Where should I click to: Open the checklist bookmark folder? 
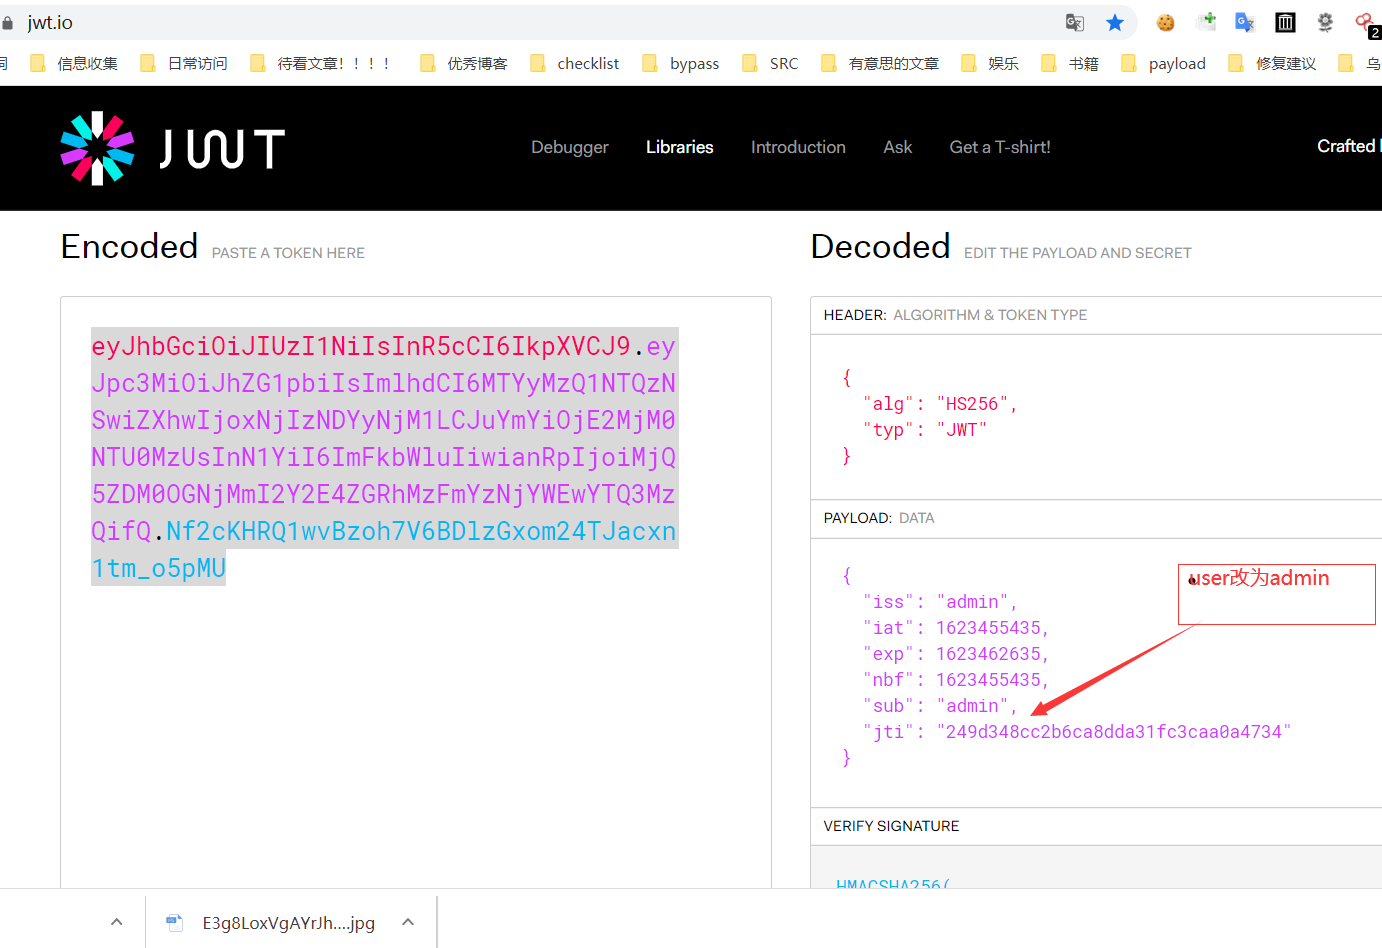(574, 63)
